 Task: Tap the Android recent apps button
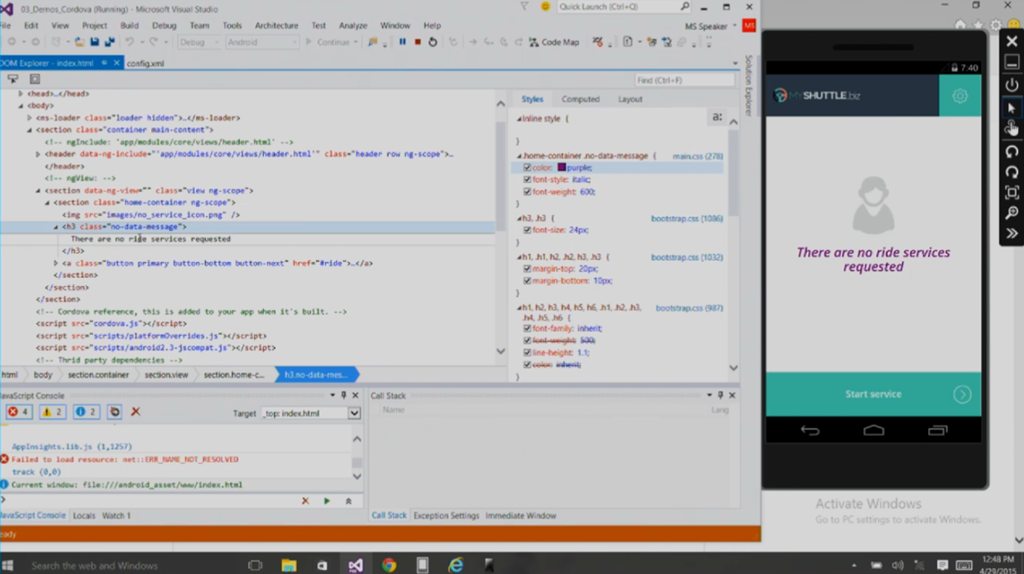coord(938,430)
